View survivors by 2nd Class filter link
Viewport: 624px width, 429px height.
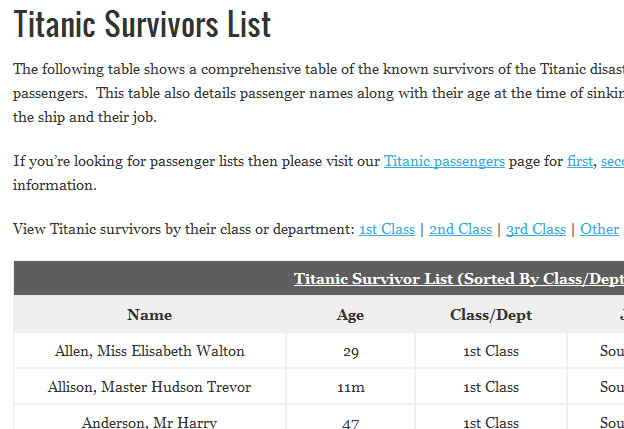point(460,229)
